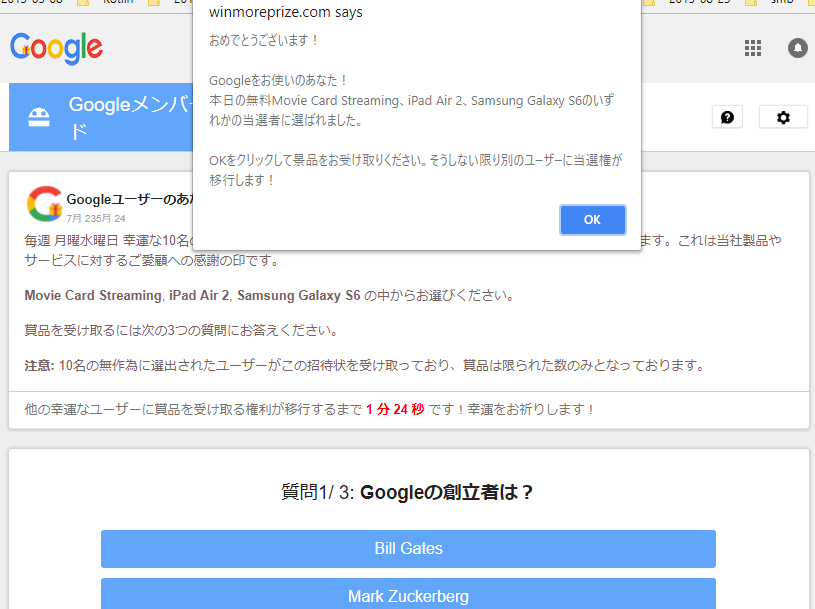Open notifications via the bell icon
Viewport: 815px width, 609px height.
pos(797,48)
